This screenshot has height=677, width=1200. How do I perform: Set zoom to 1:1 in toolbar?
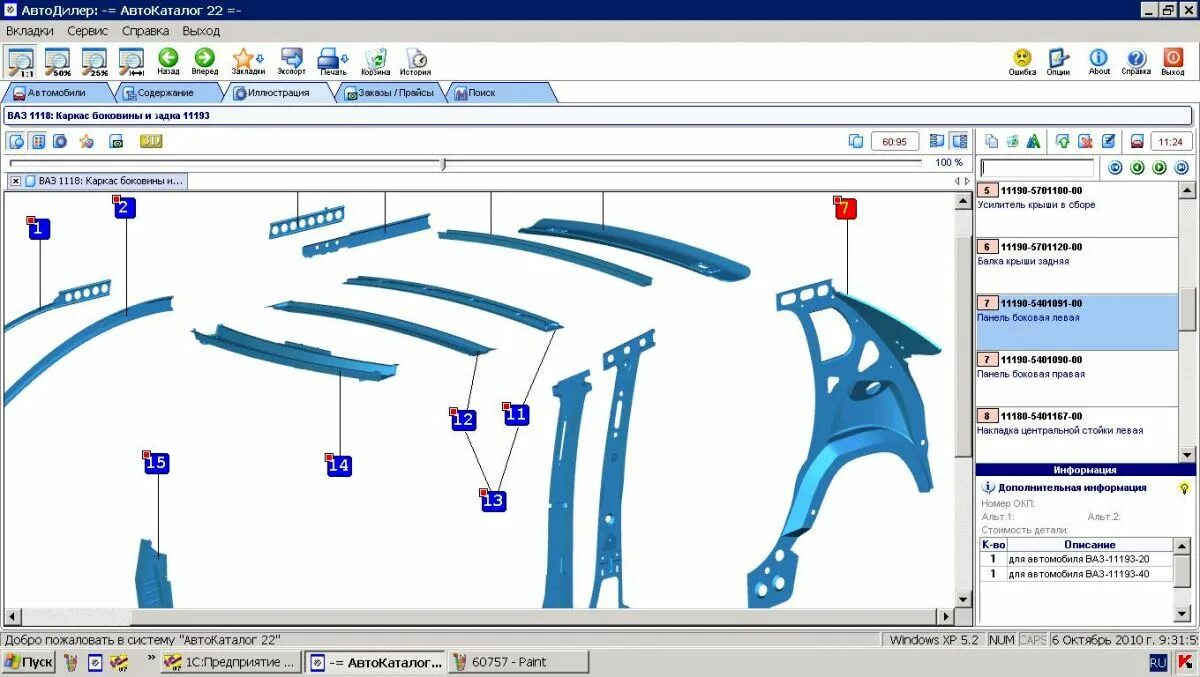[20, 62]
